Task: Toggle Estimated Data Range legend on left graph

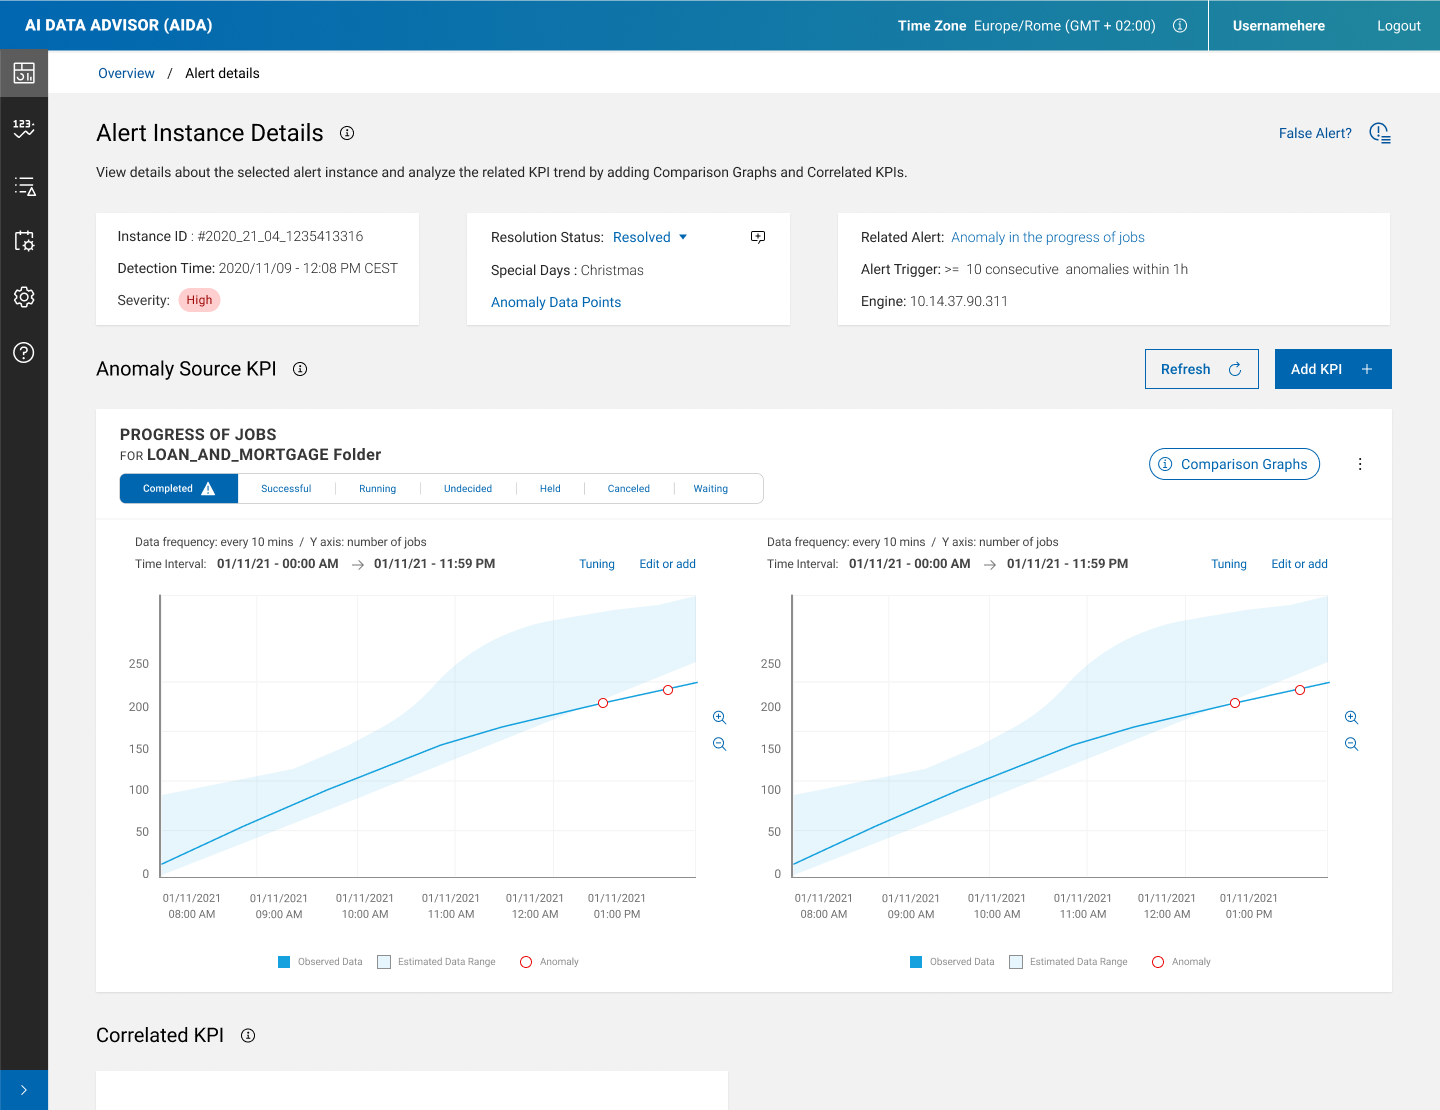Action: [x=384, y=962]
